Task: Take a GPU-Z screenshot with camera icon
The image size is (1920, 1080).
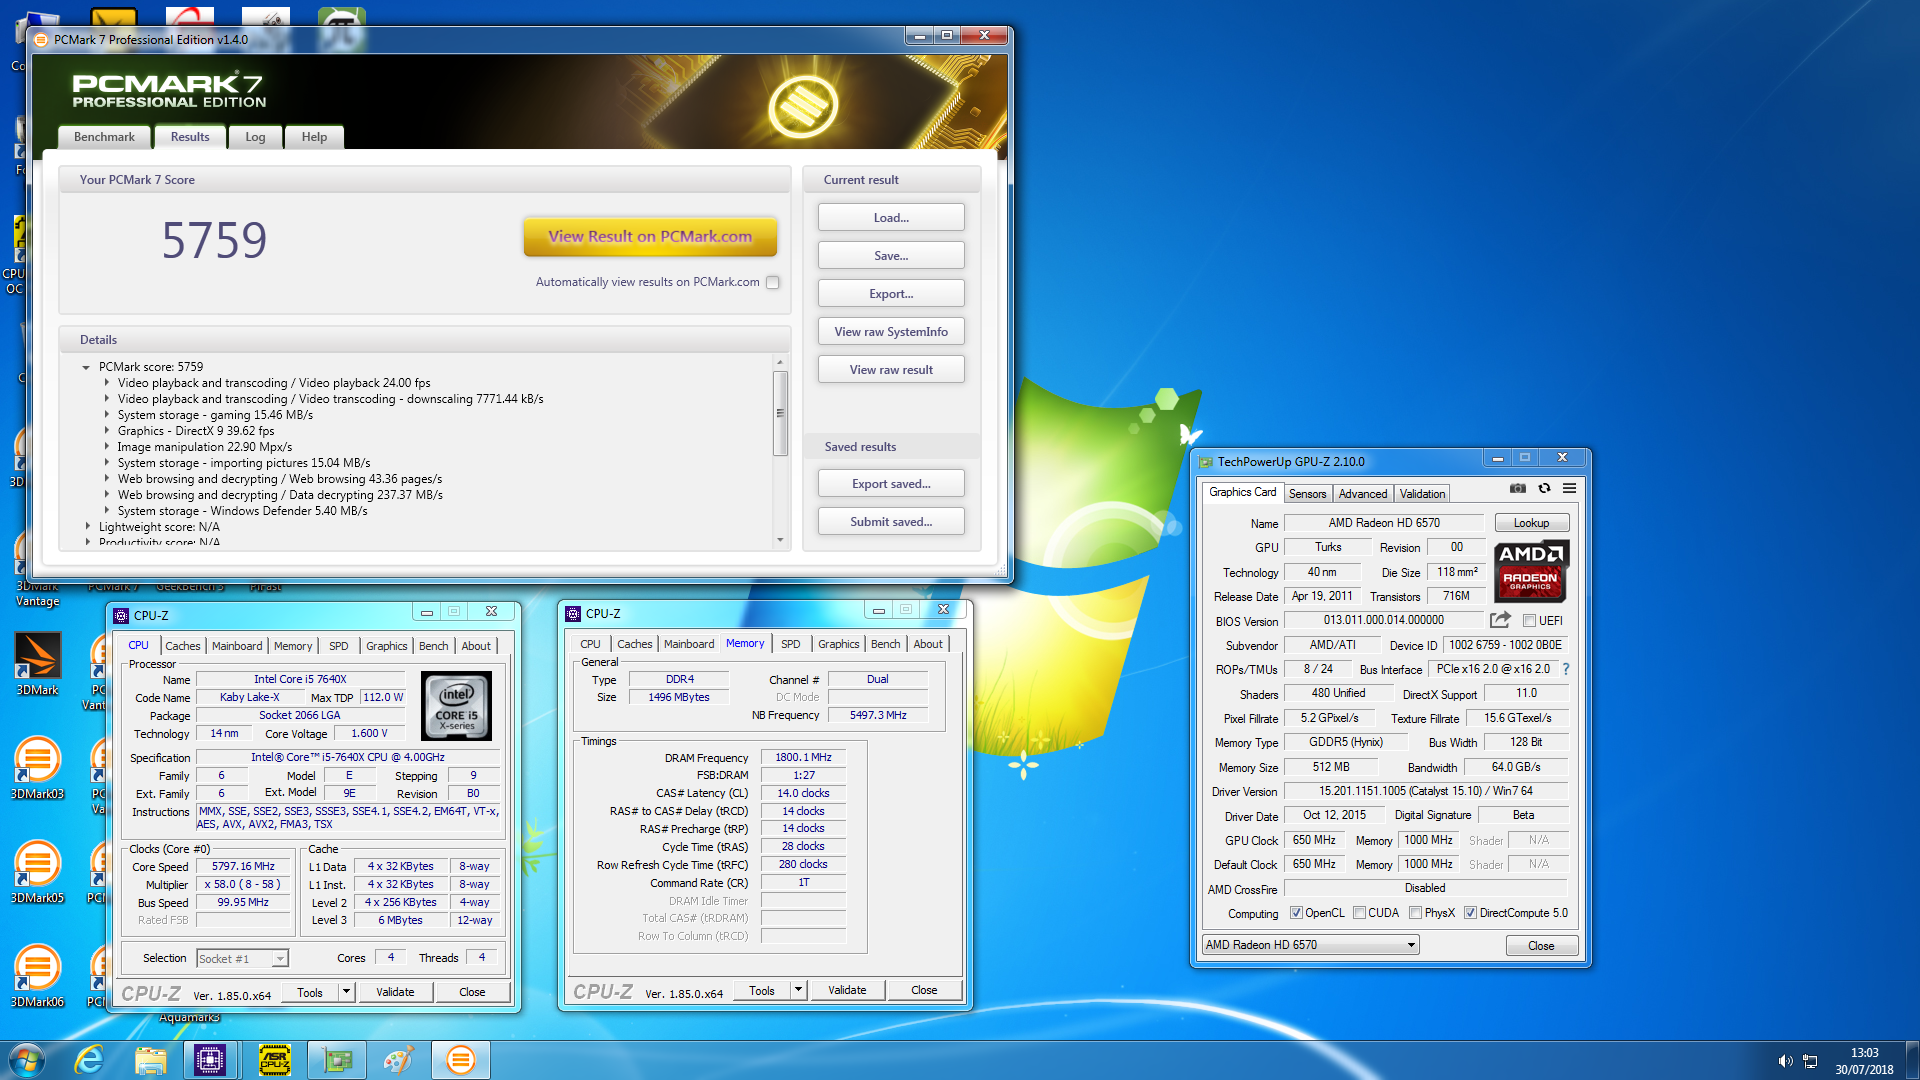Action: point(1518,489)
